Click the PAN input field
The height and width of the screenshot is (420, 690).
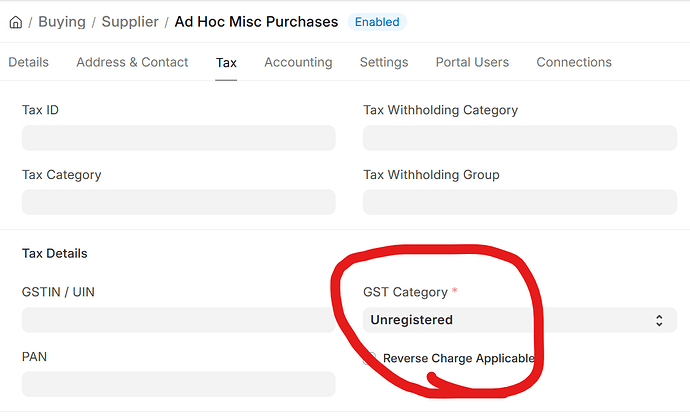[x=178, y=384]
